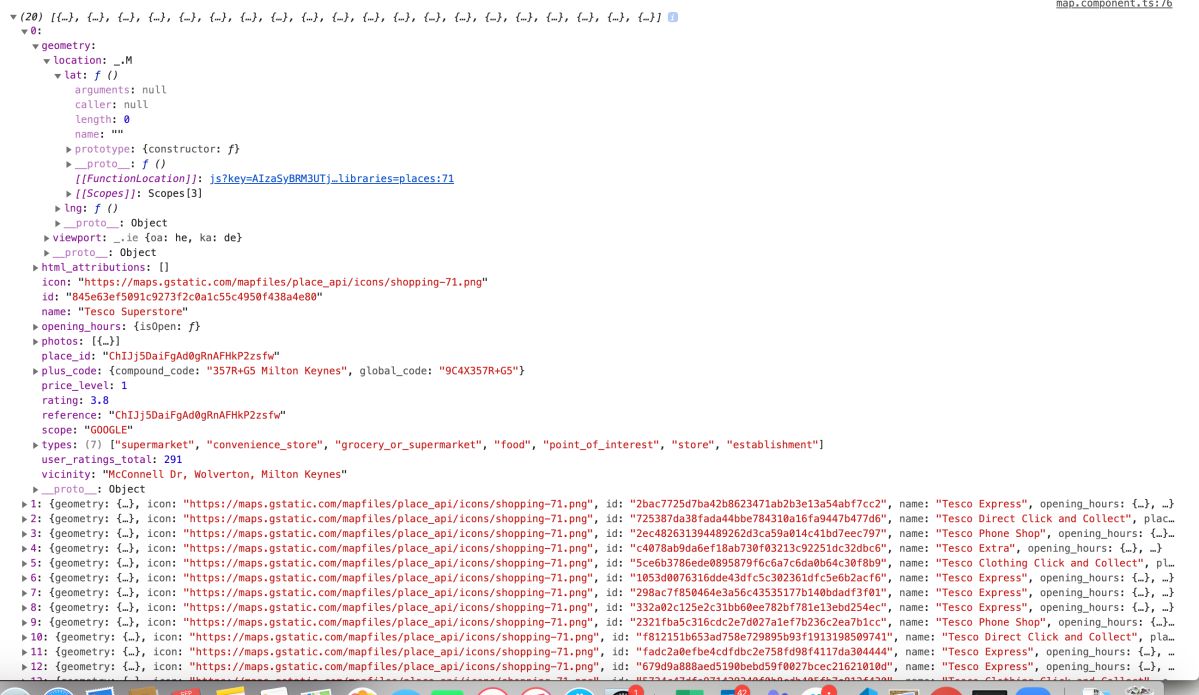Expand array item 11
This screenshot has height=695, width=1199.
(x=24, y=652)
